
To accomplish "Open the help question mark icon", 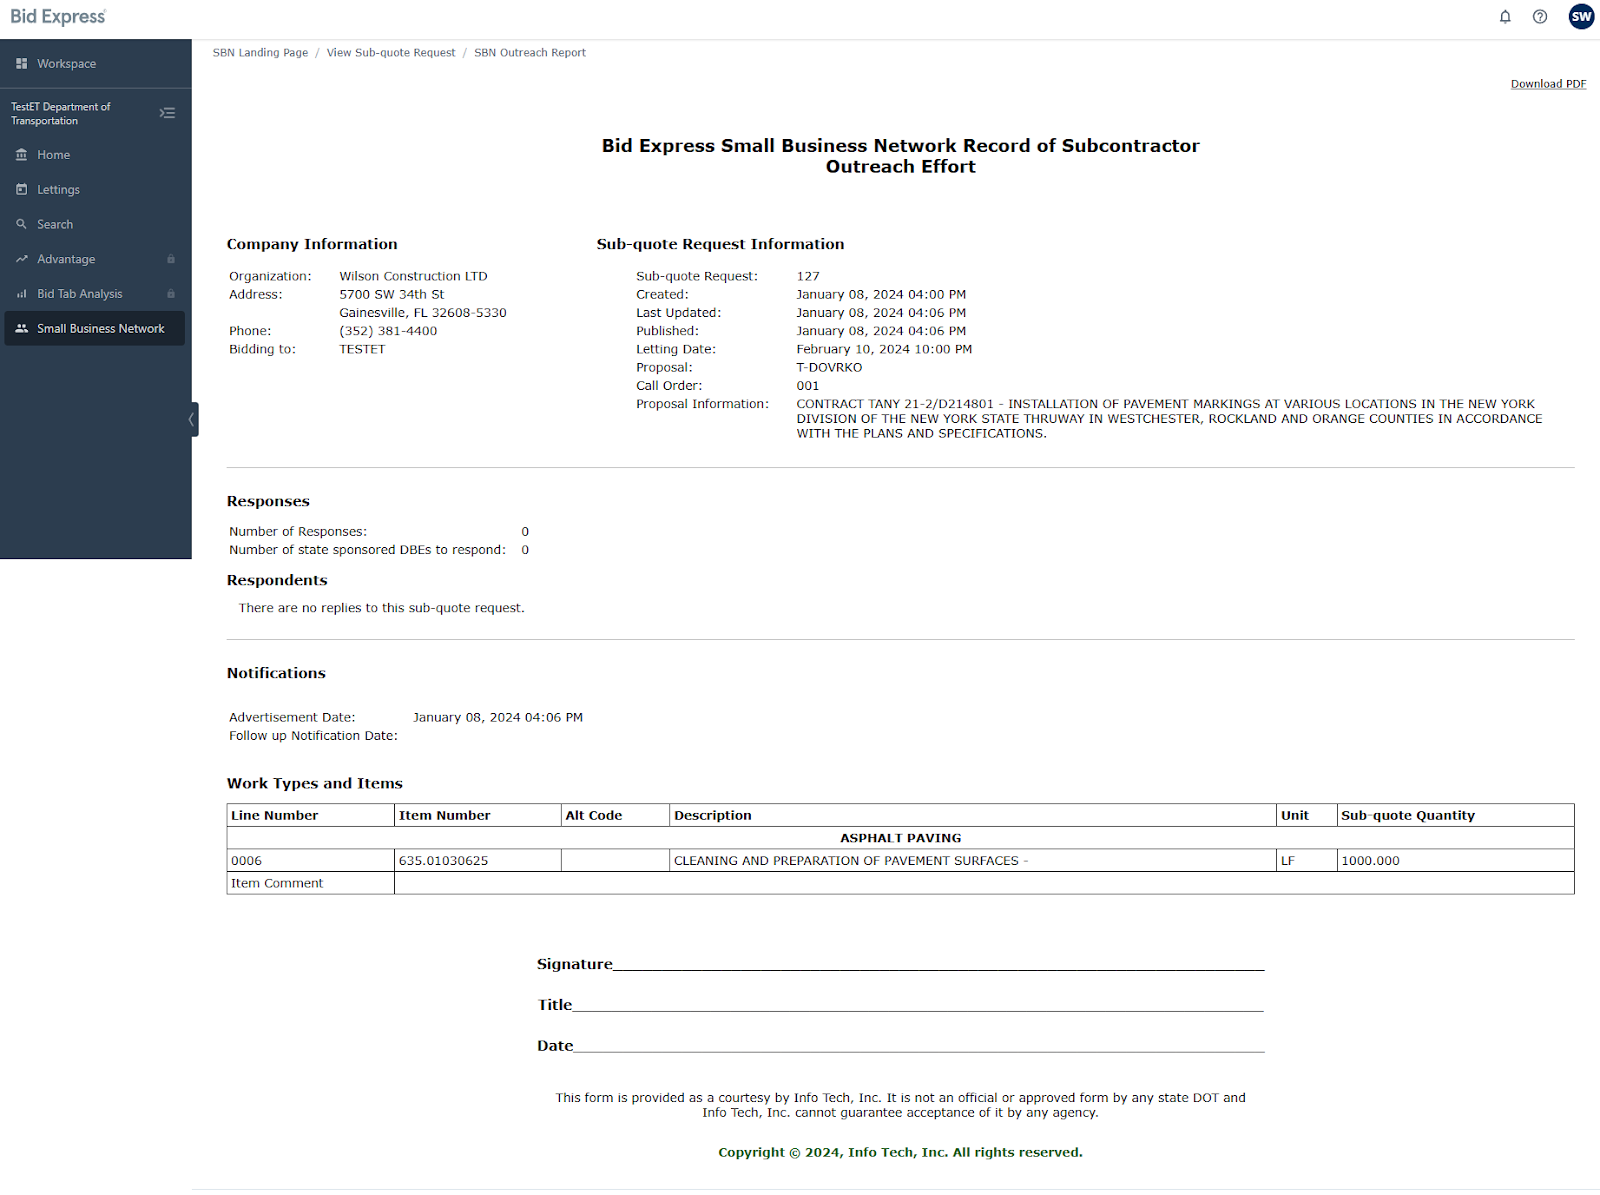I will coord(1540,17).
